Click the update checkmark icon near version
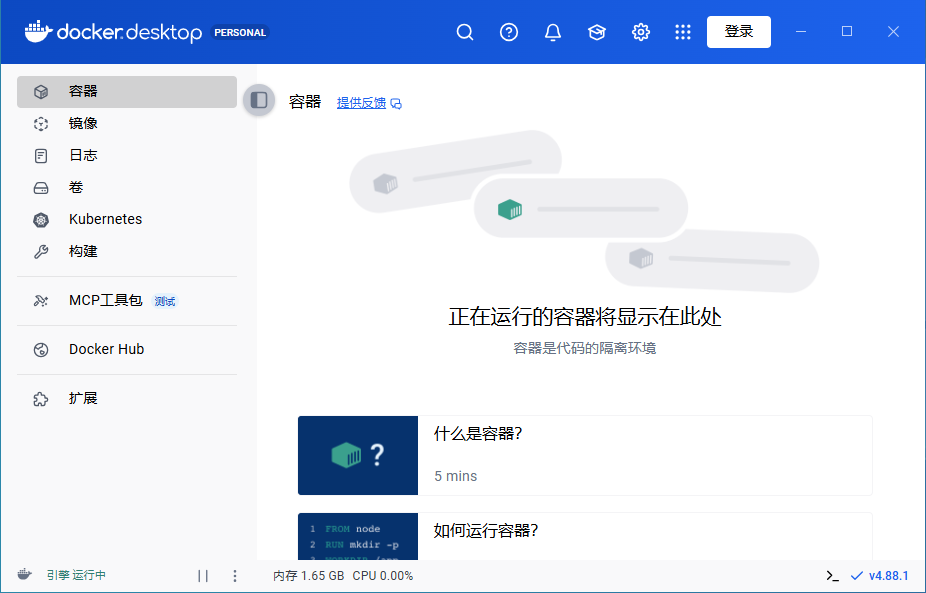 click(856, 575)
